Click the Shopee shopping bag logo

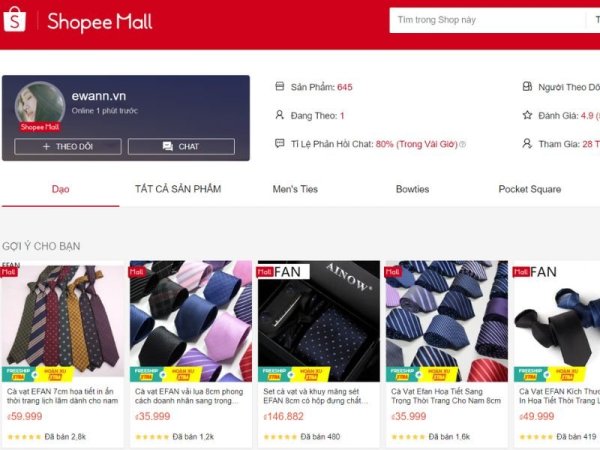click(15, 20)
